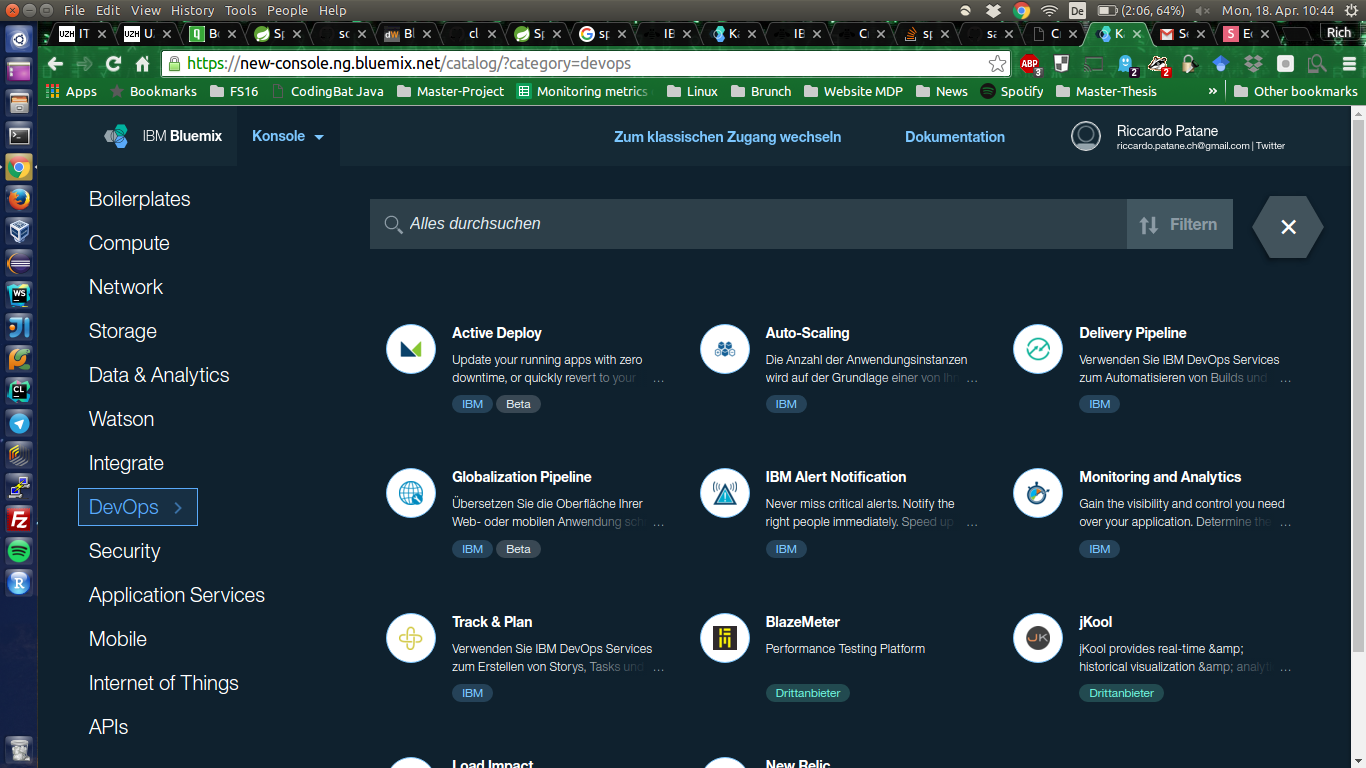Open the BlazeMeter service icon
The image size is (1366, 768).
coord(725,638)
